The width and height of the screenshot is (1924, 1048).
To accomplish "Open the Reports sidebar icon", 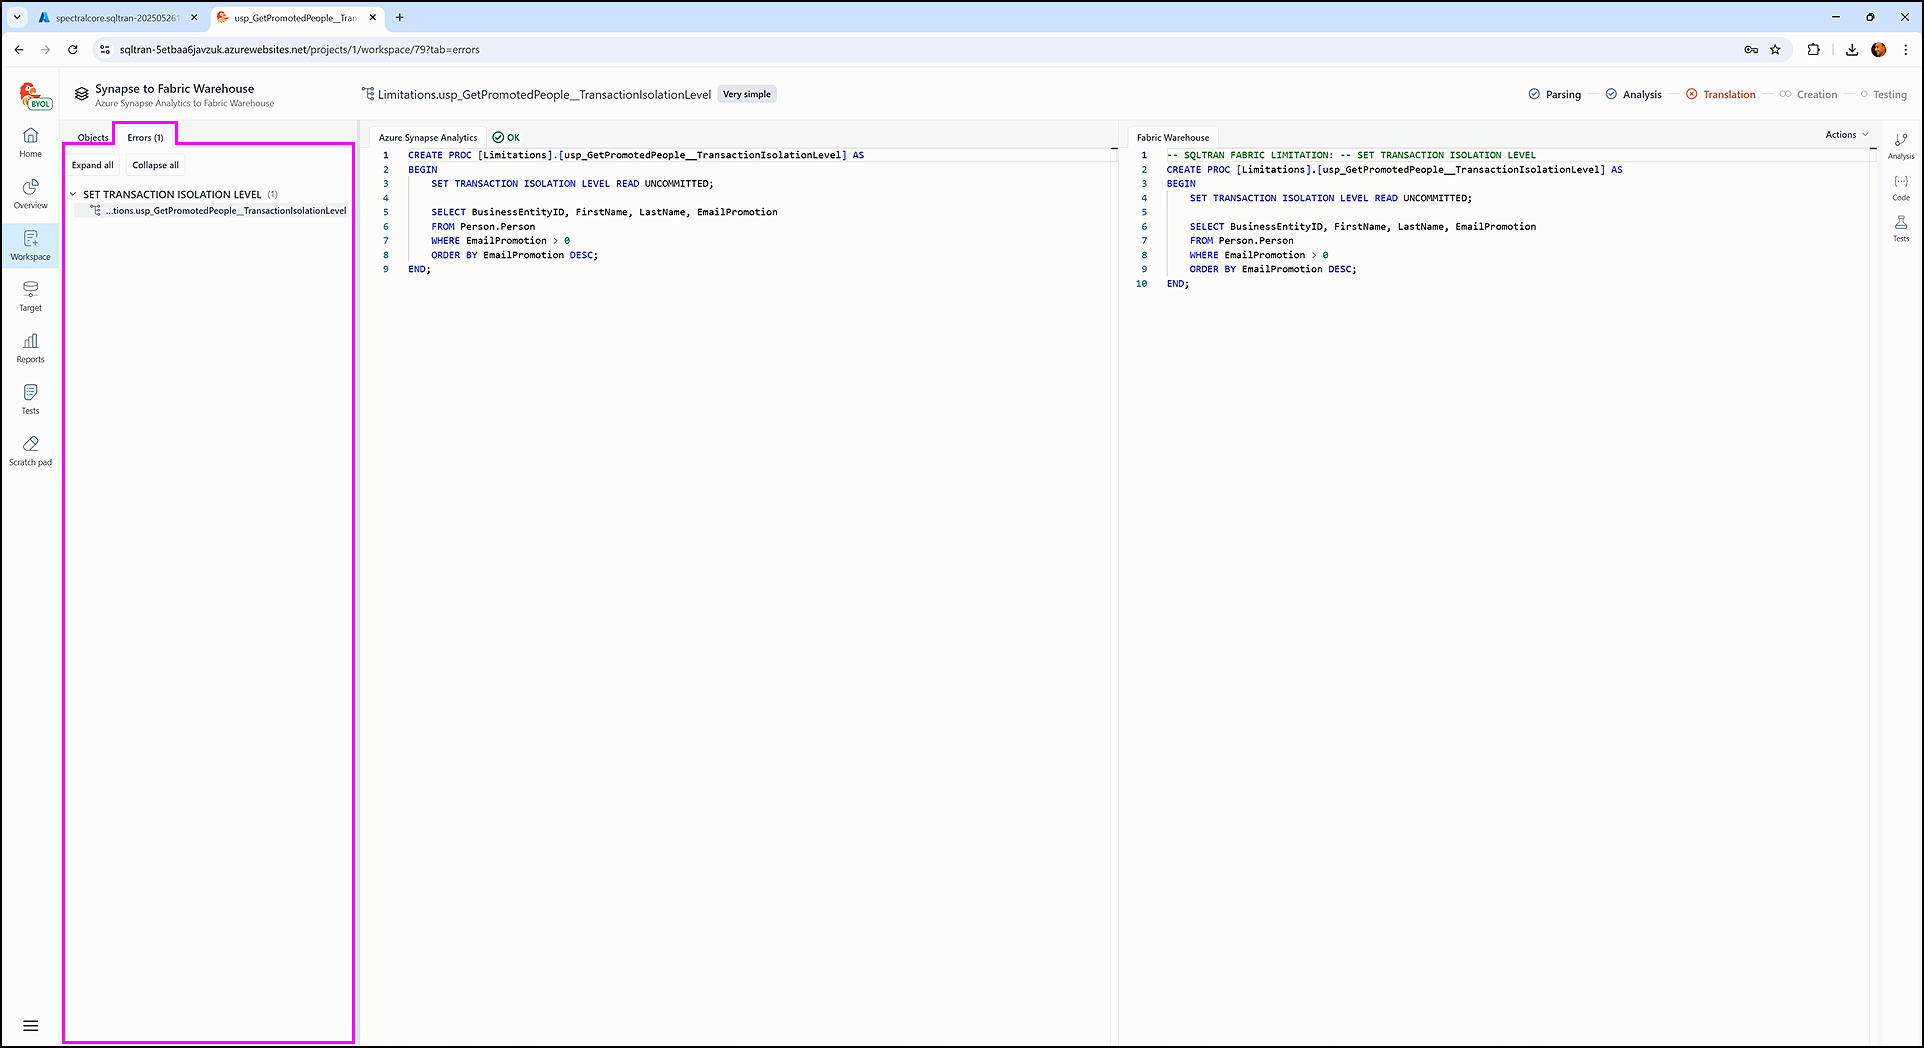I will coord(31,348).
